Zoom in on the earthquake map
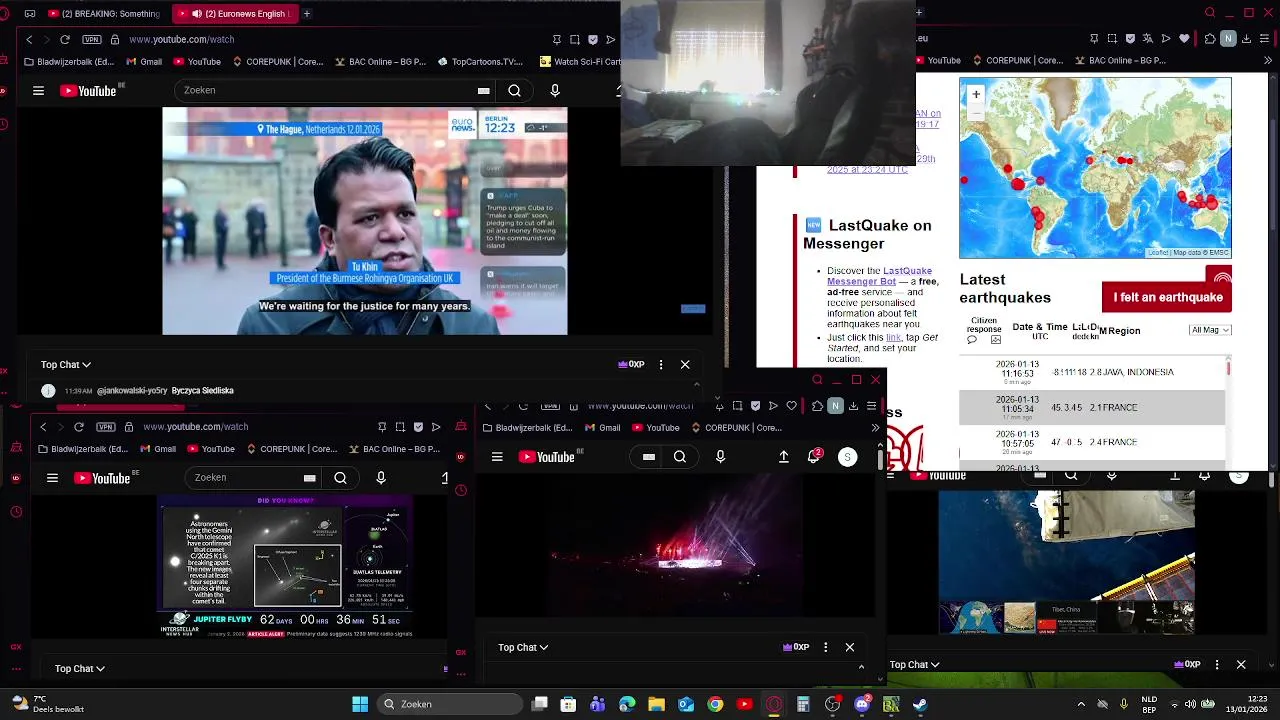1280x720 pixels. (x=976, y=94)
